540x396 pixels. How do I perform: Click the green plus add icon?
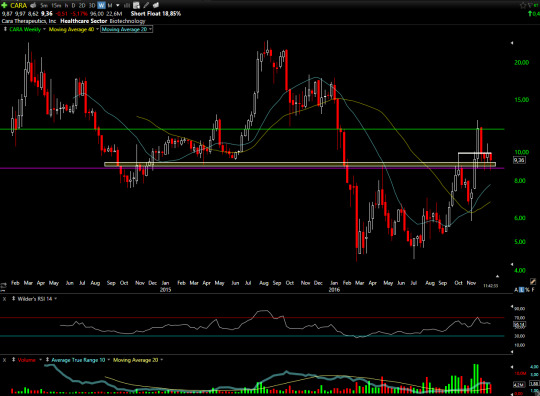(4, 5)
